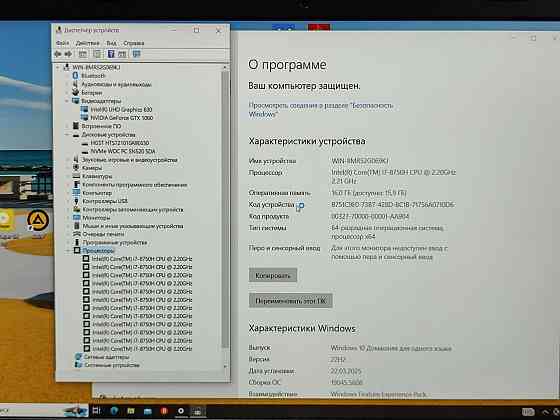Click Переименовать этот ПК button
Screen dimensions: 560x420
point(291,301)
